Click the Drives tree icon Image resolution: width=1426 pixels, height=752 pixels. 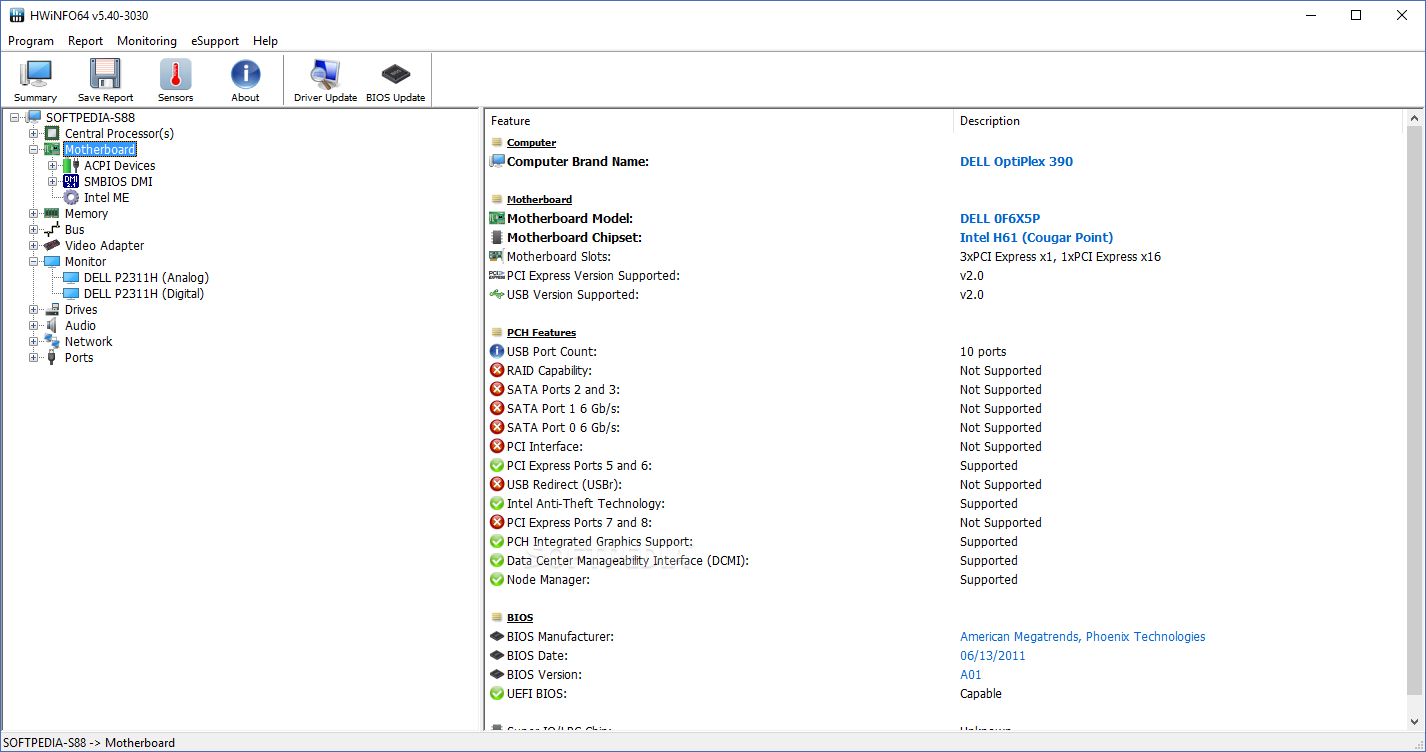click(x=52, y=310)
